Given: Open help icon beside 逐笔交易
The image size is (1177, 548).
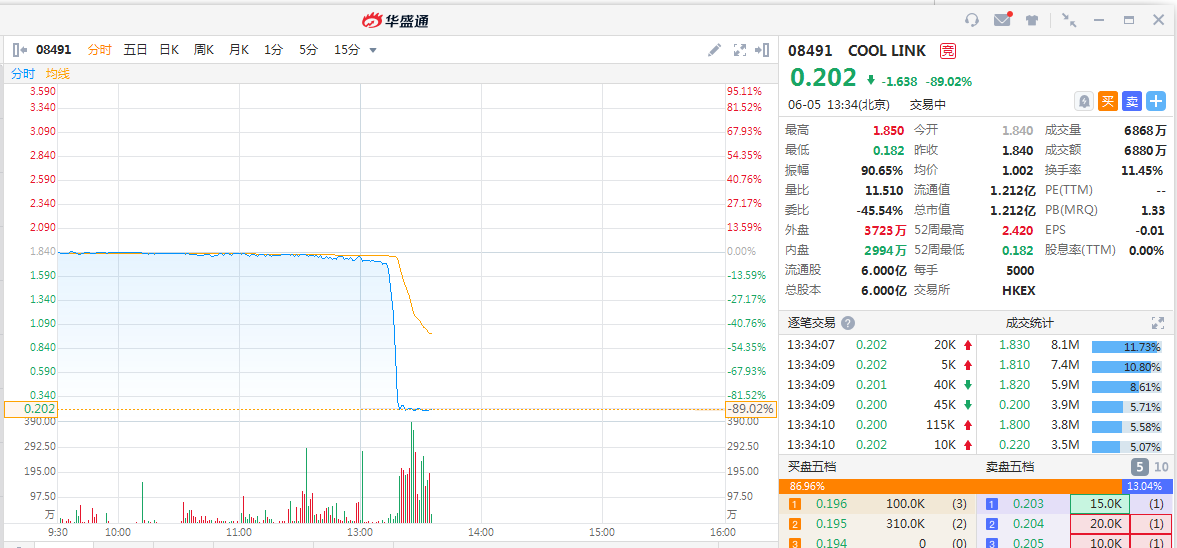Looking at the screenshot, I should (848, 324).
